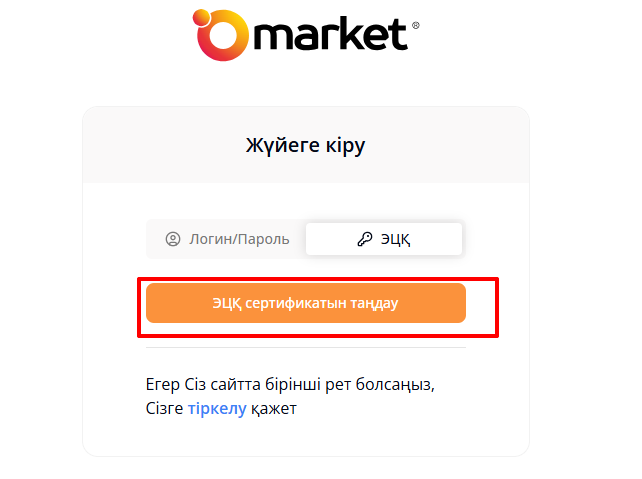Click the divider line under the orange button
The image size is (642, 479).
(x=306, y=347)
